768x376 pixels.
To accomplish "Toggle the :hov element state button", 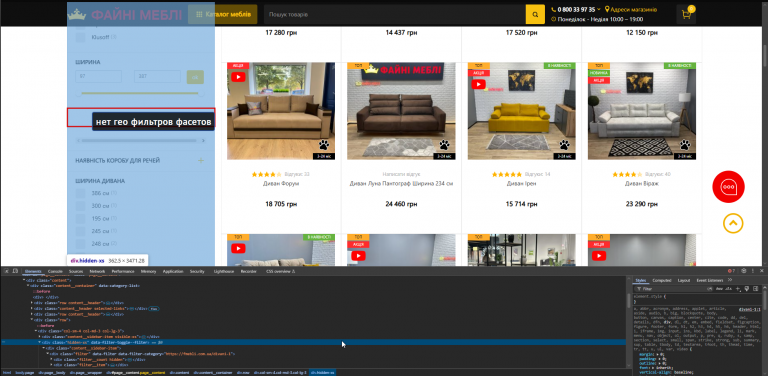I will pyautogui.click(x=720, y=289).
